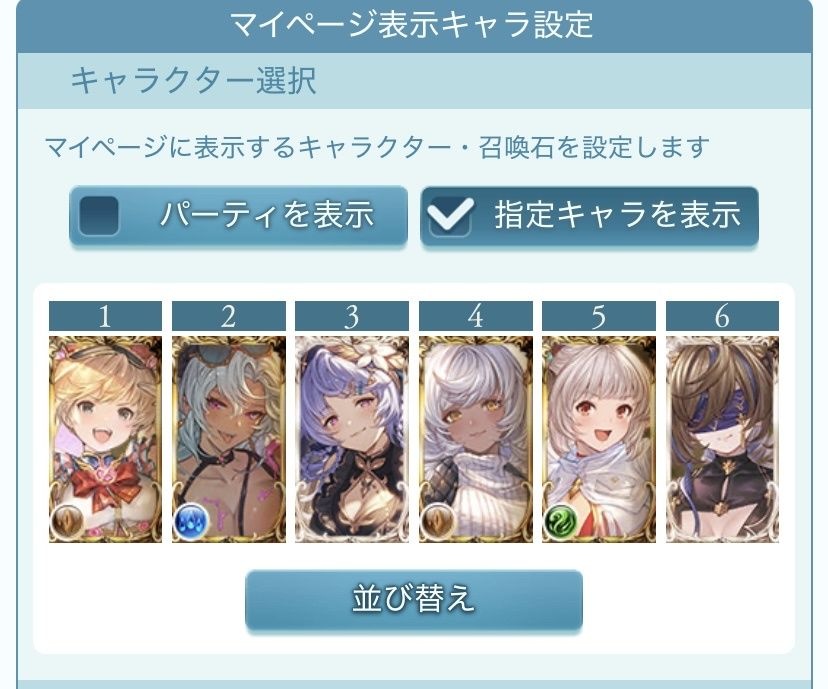Click the 並び替え sort button
This screenshot has height=689, width=828.
click(414, 599)
